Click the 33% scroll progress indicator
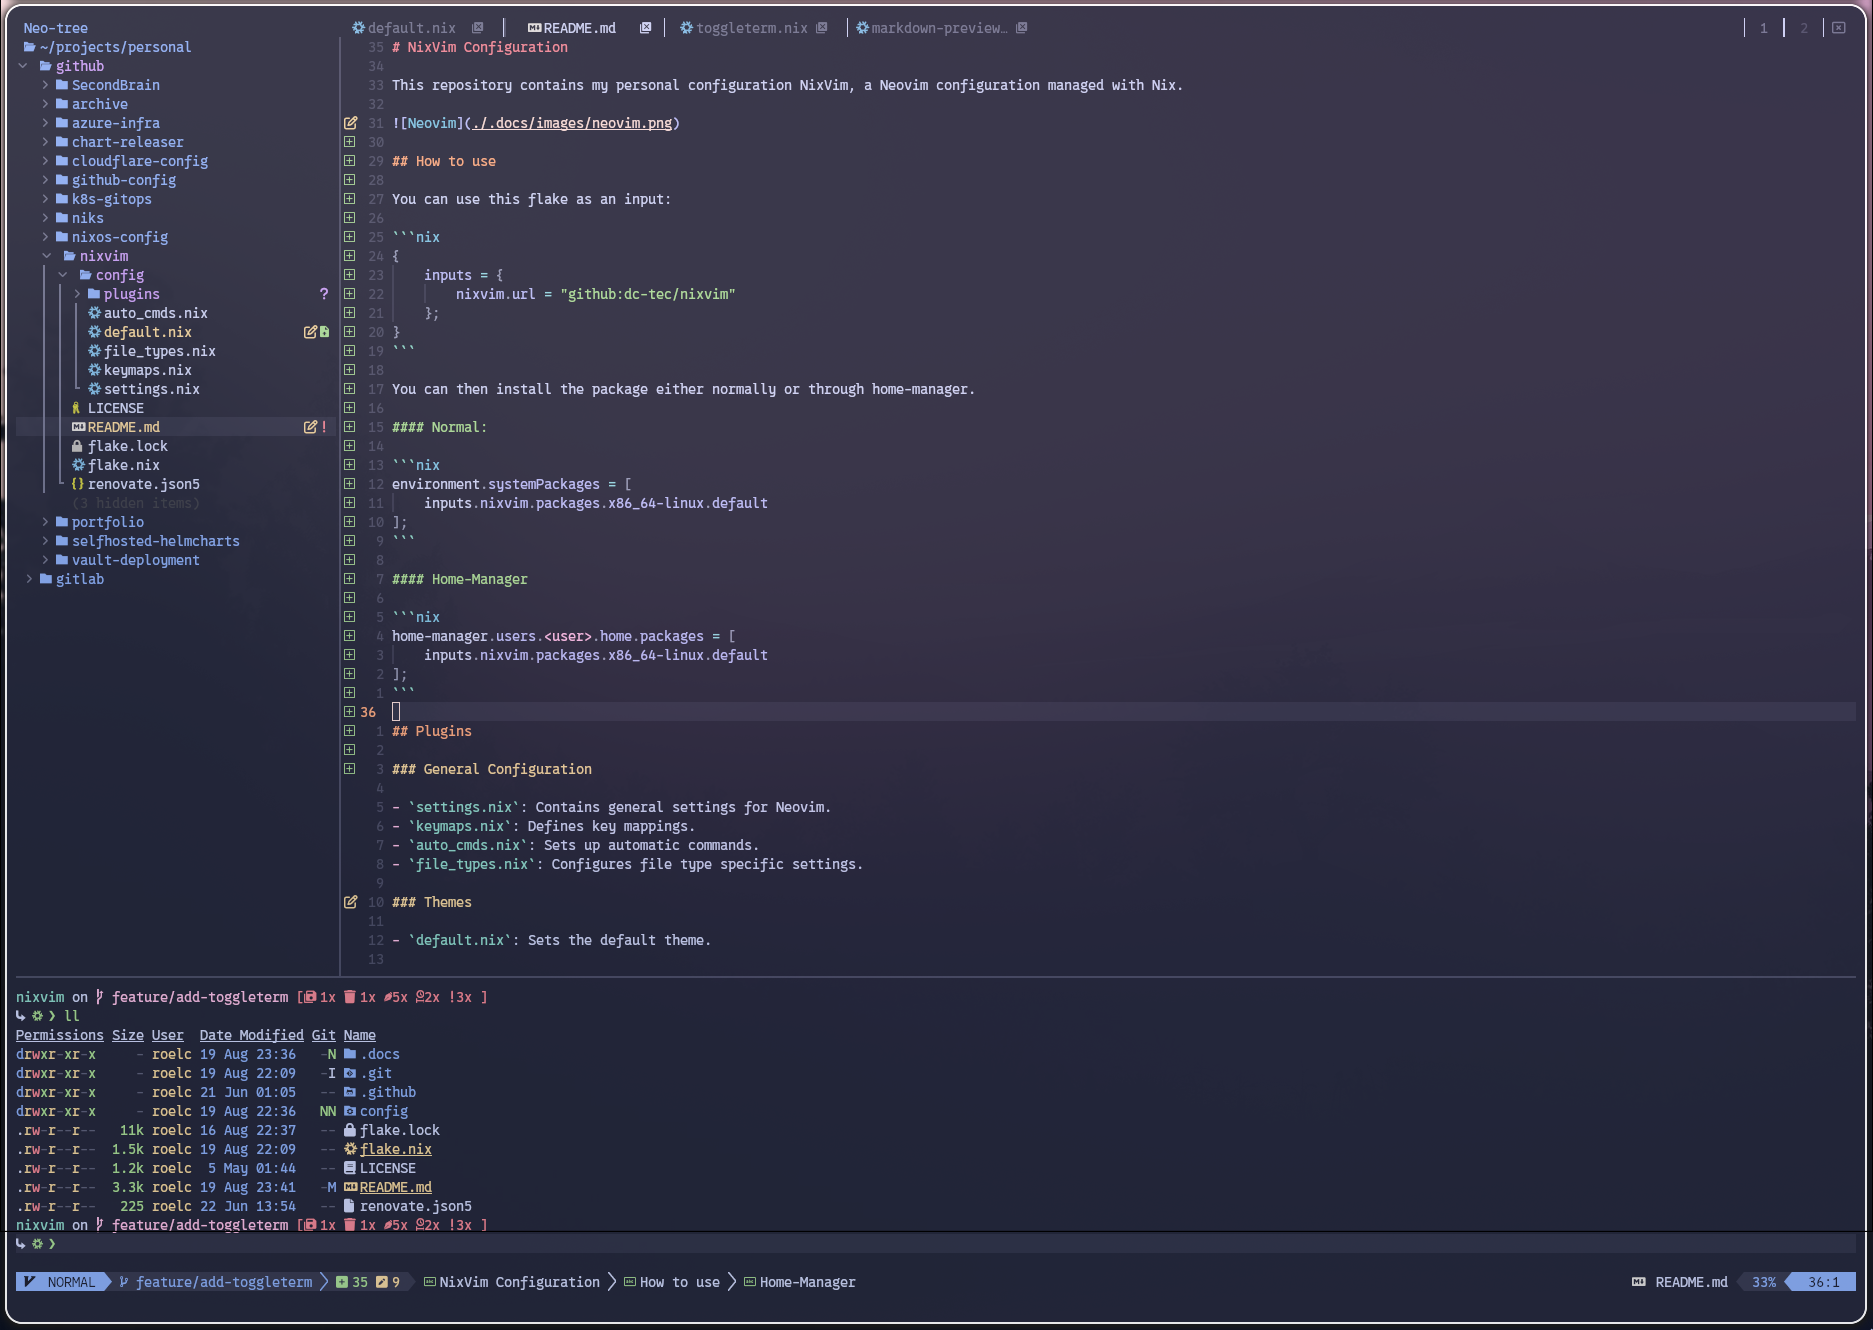 coord(1762,1281)
